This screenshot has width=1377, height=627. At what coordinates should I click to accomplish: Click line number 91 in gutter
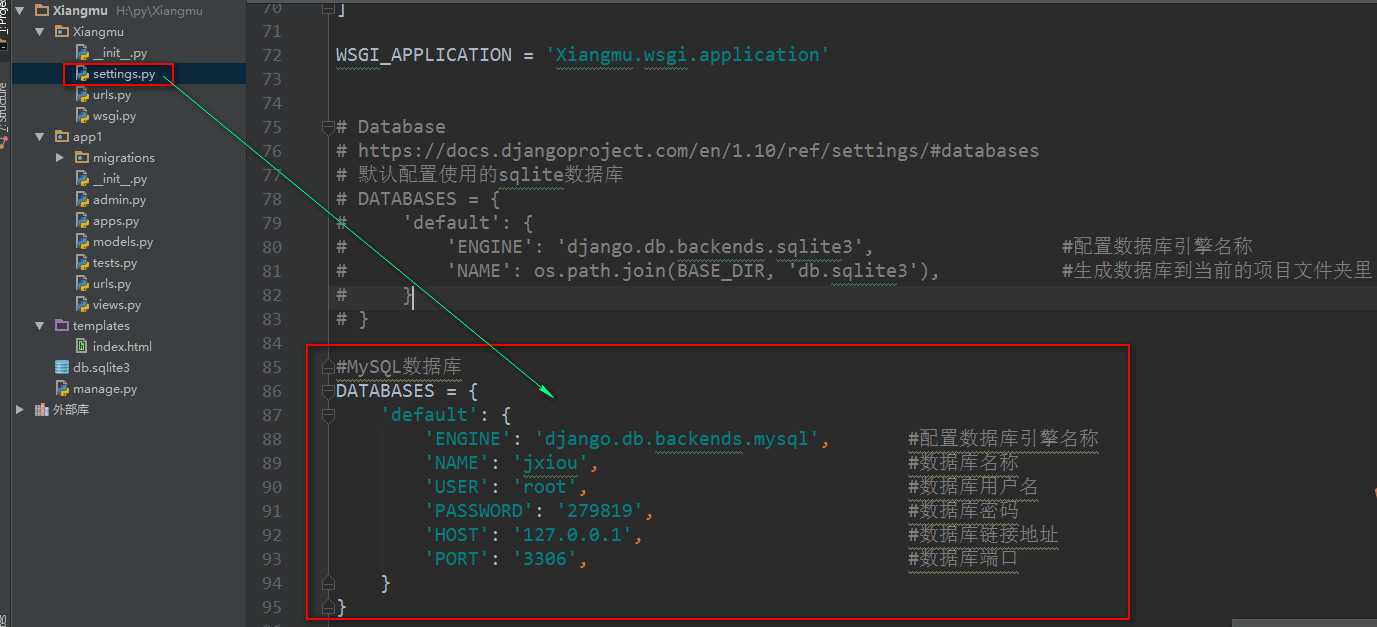click(272, 511)
